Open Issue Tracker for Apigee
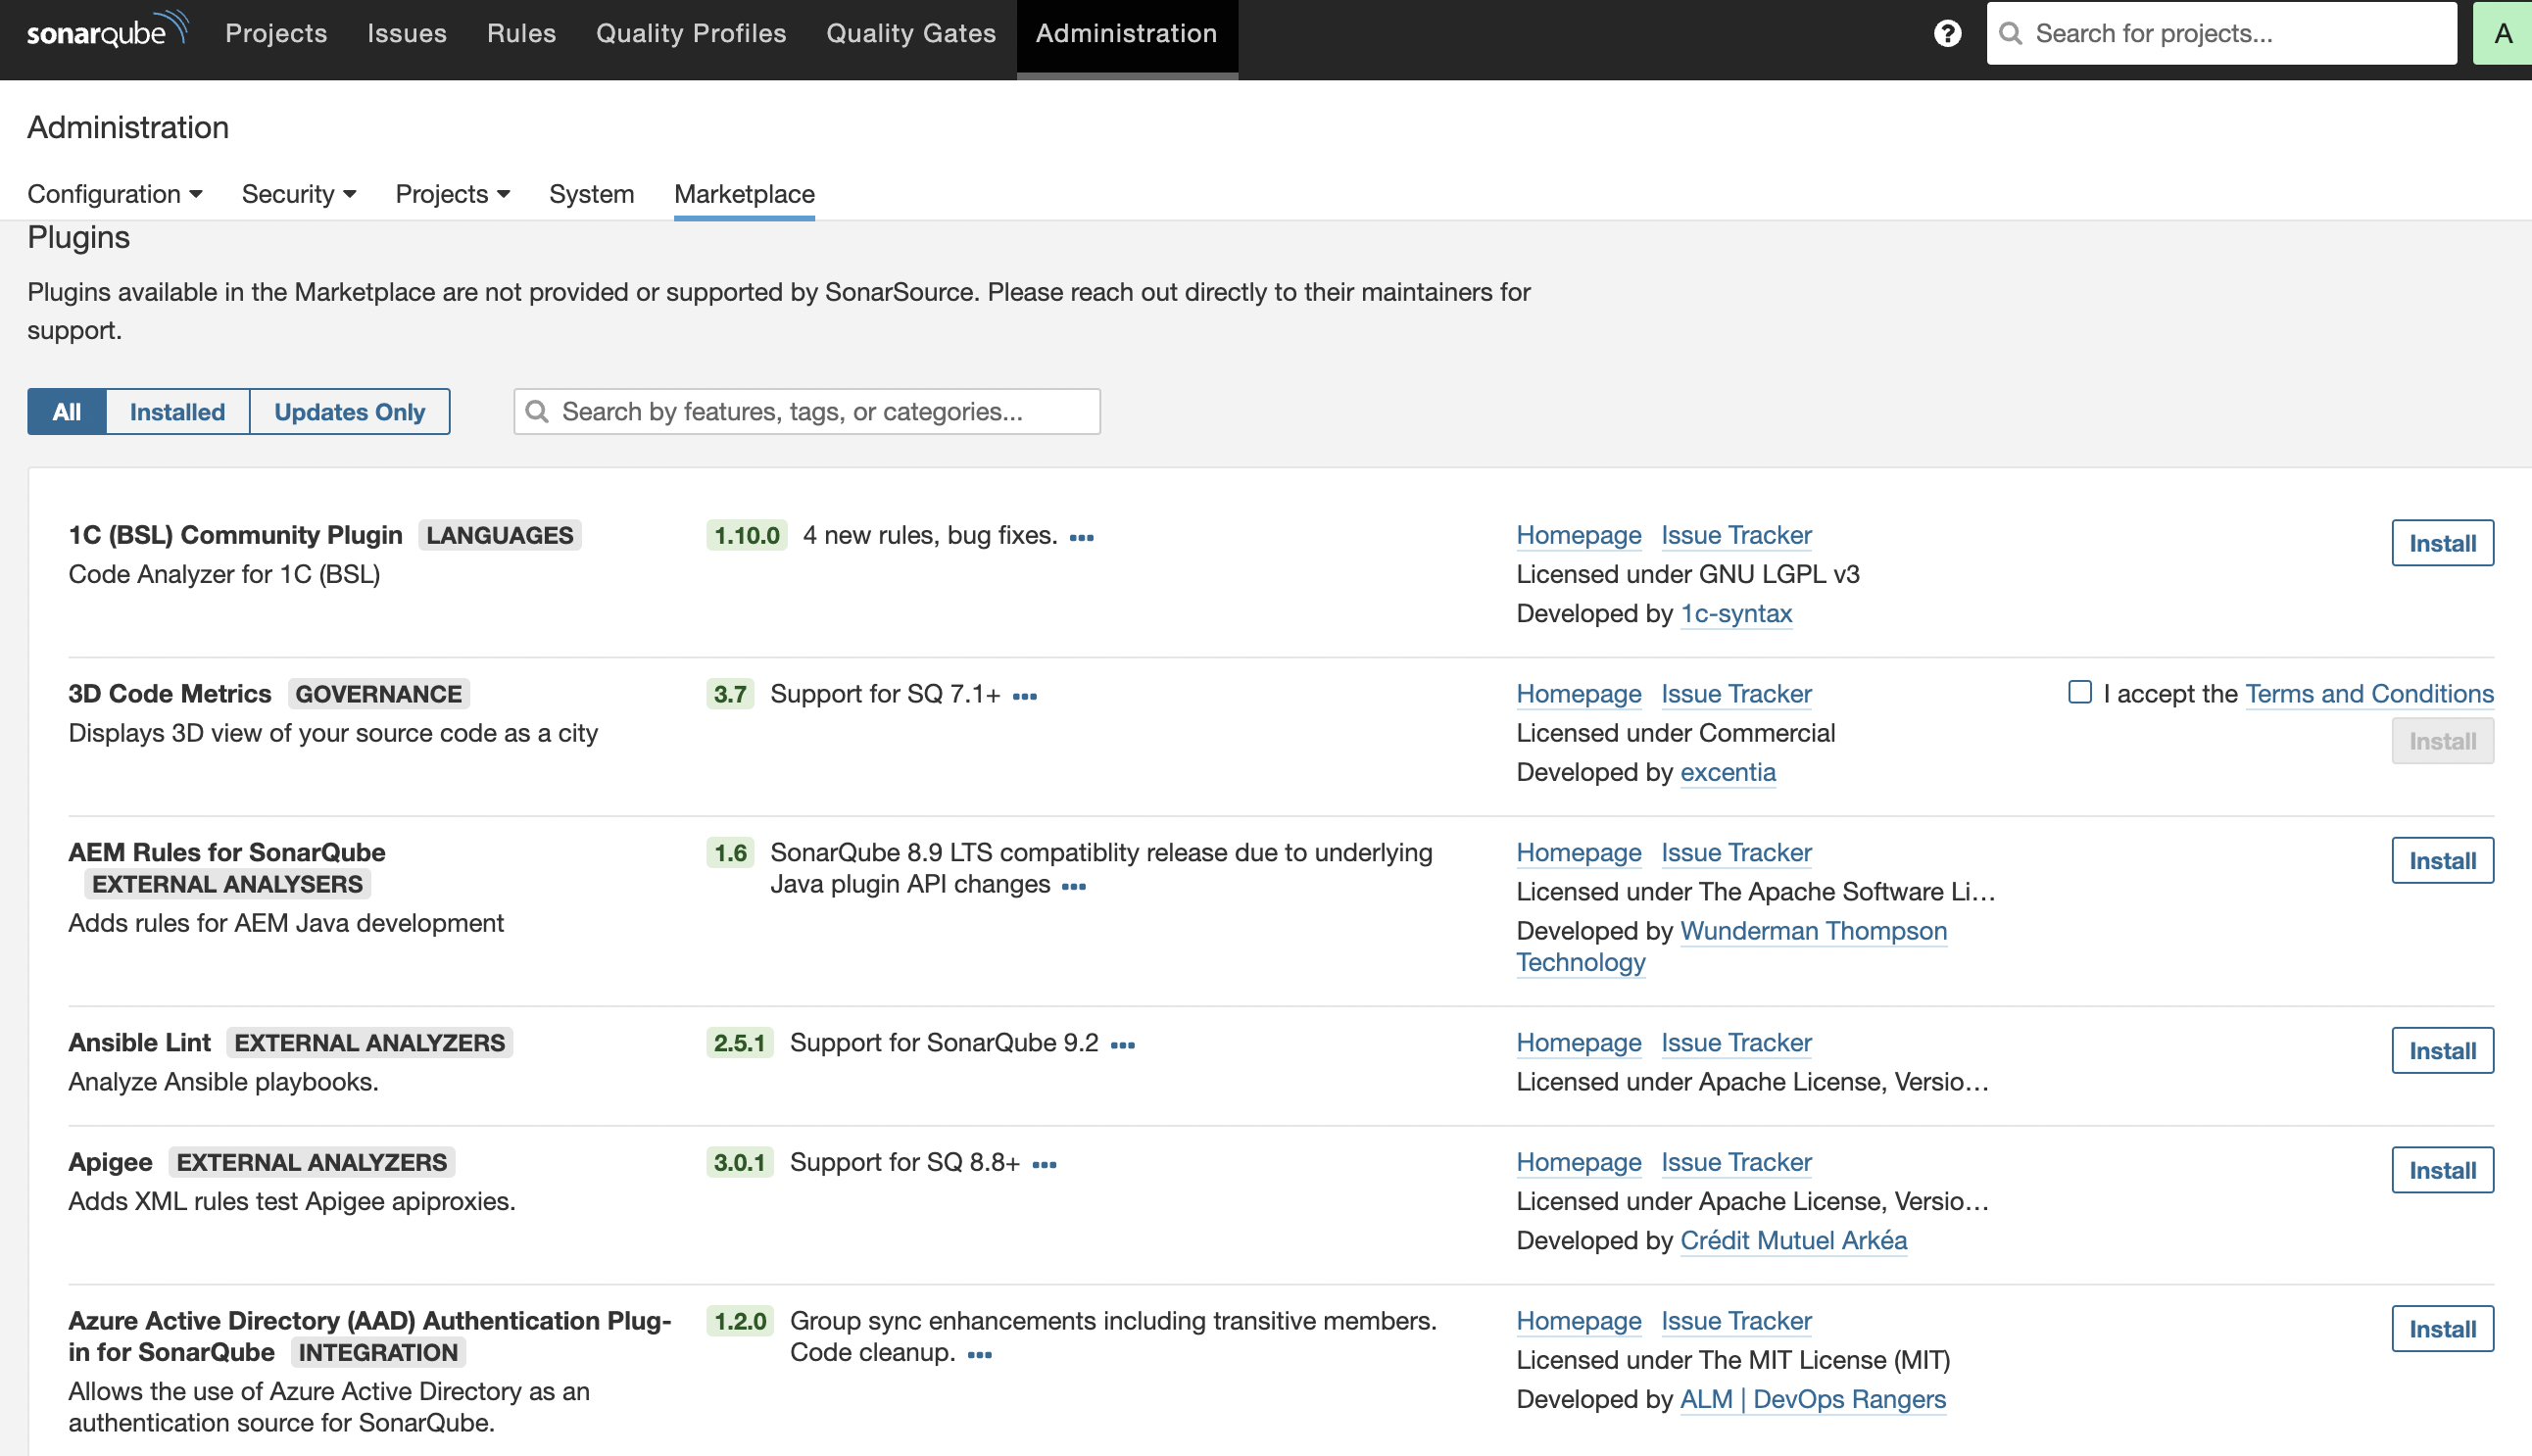This screenshot has width=2532, height=1456. 1736,1162
